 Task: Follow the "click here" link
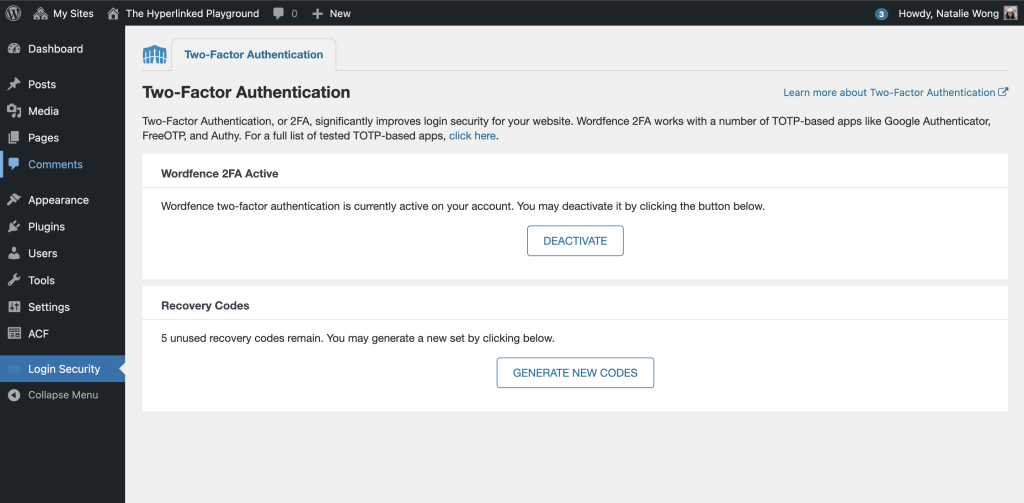click(x=472, y=137)
